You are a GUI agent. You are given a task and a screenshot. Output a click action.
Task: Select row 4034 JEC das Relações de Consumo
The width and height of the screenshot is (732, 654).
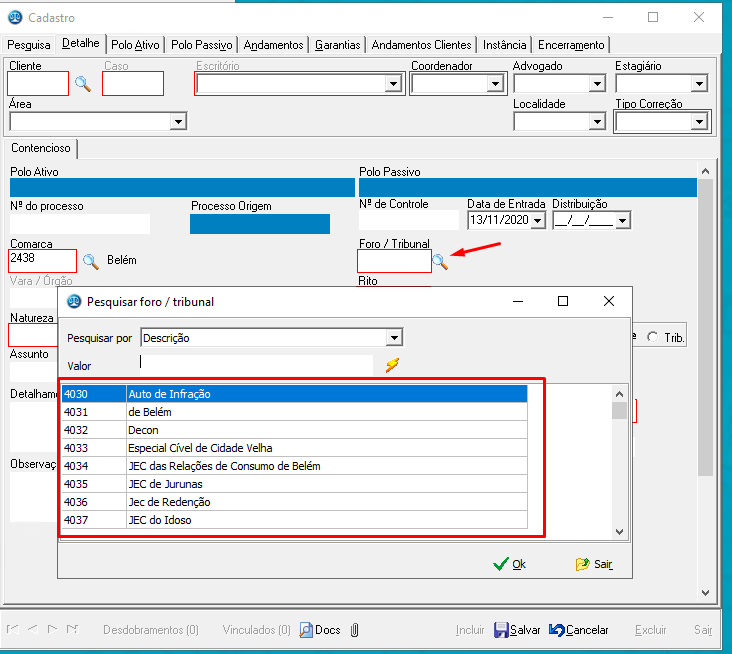click(x=295, y=466)
